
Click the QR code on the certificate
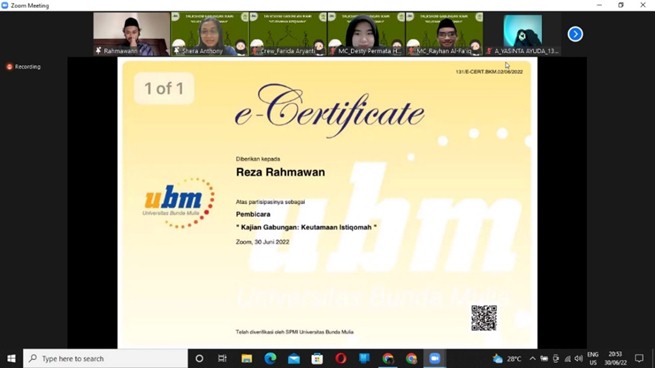click(484, 318)
